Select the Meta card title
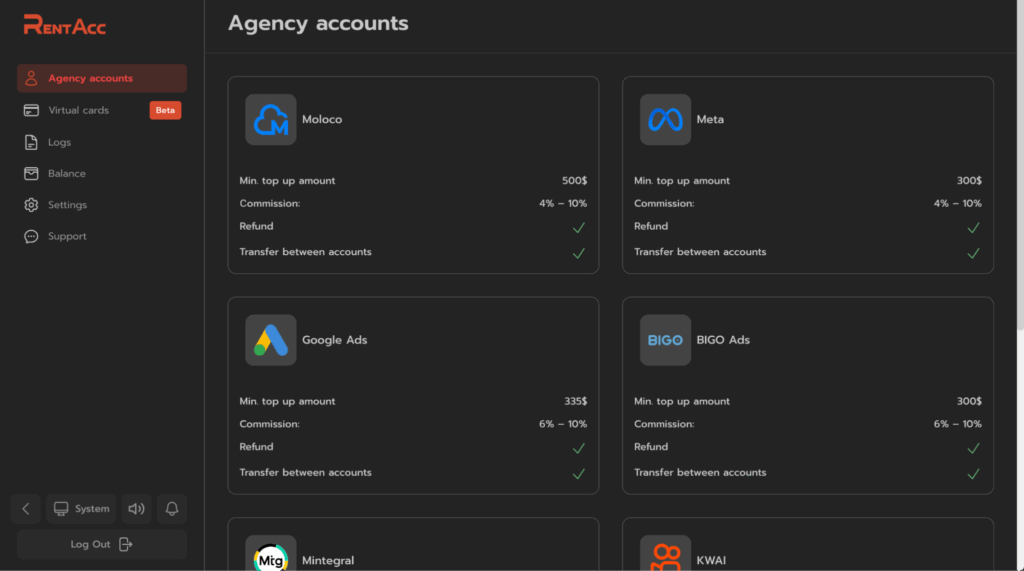 (710, 120)
